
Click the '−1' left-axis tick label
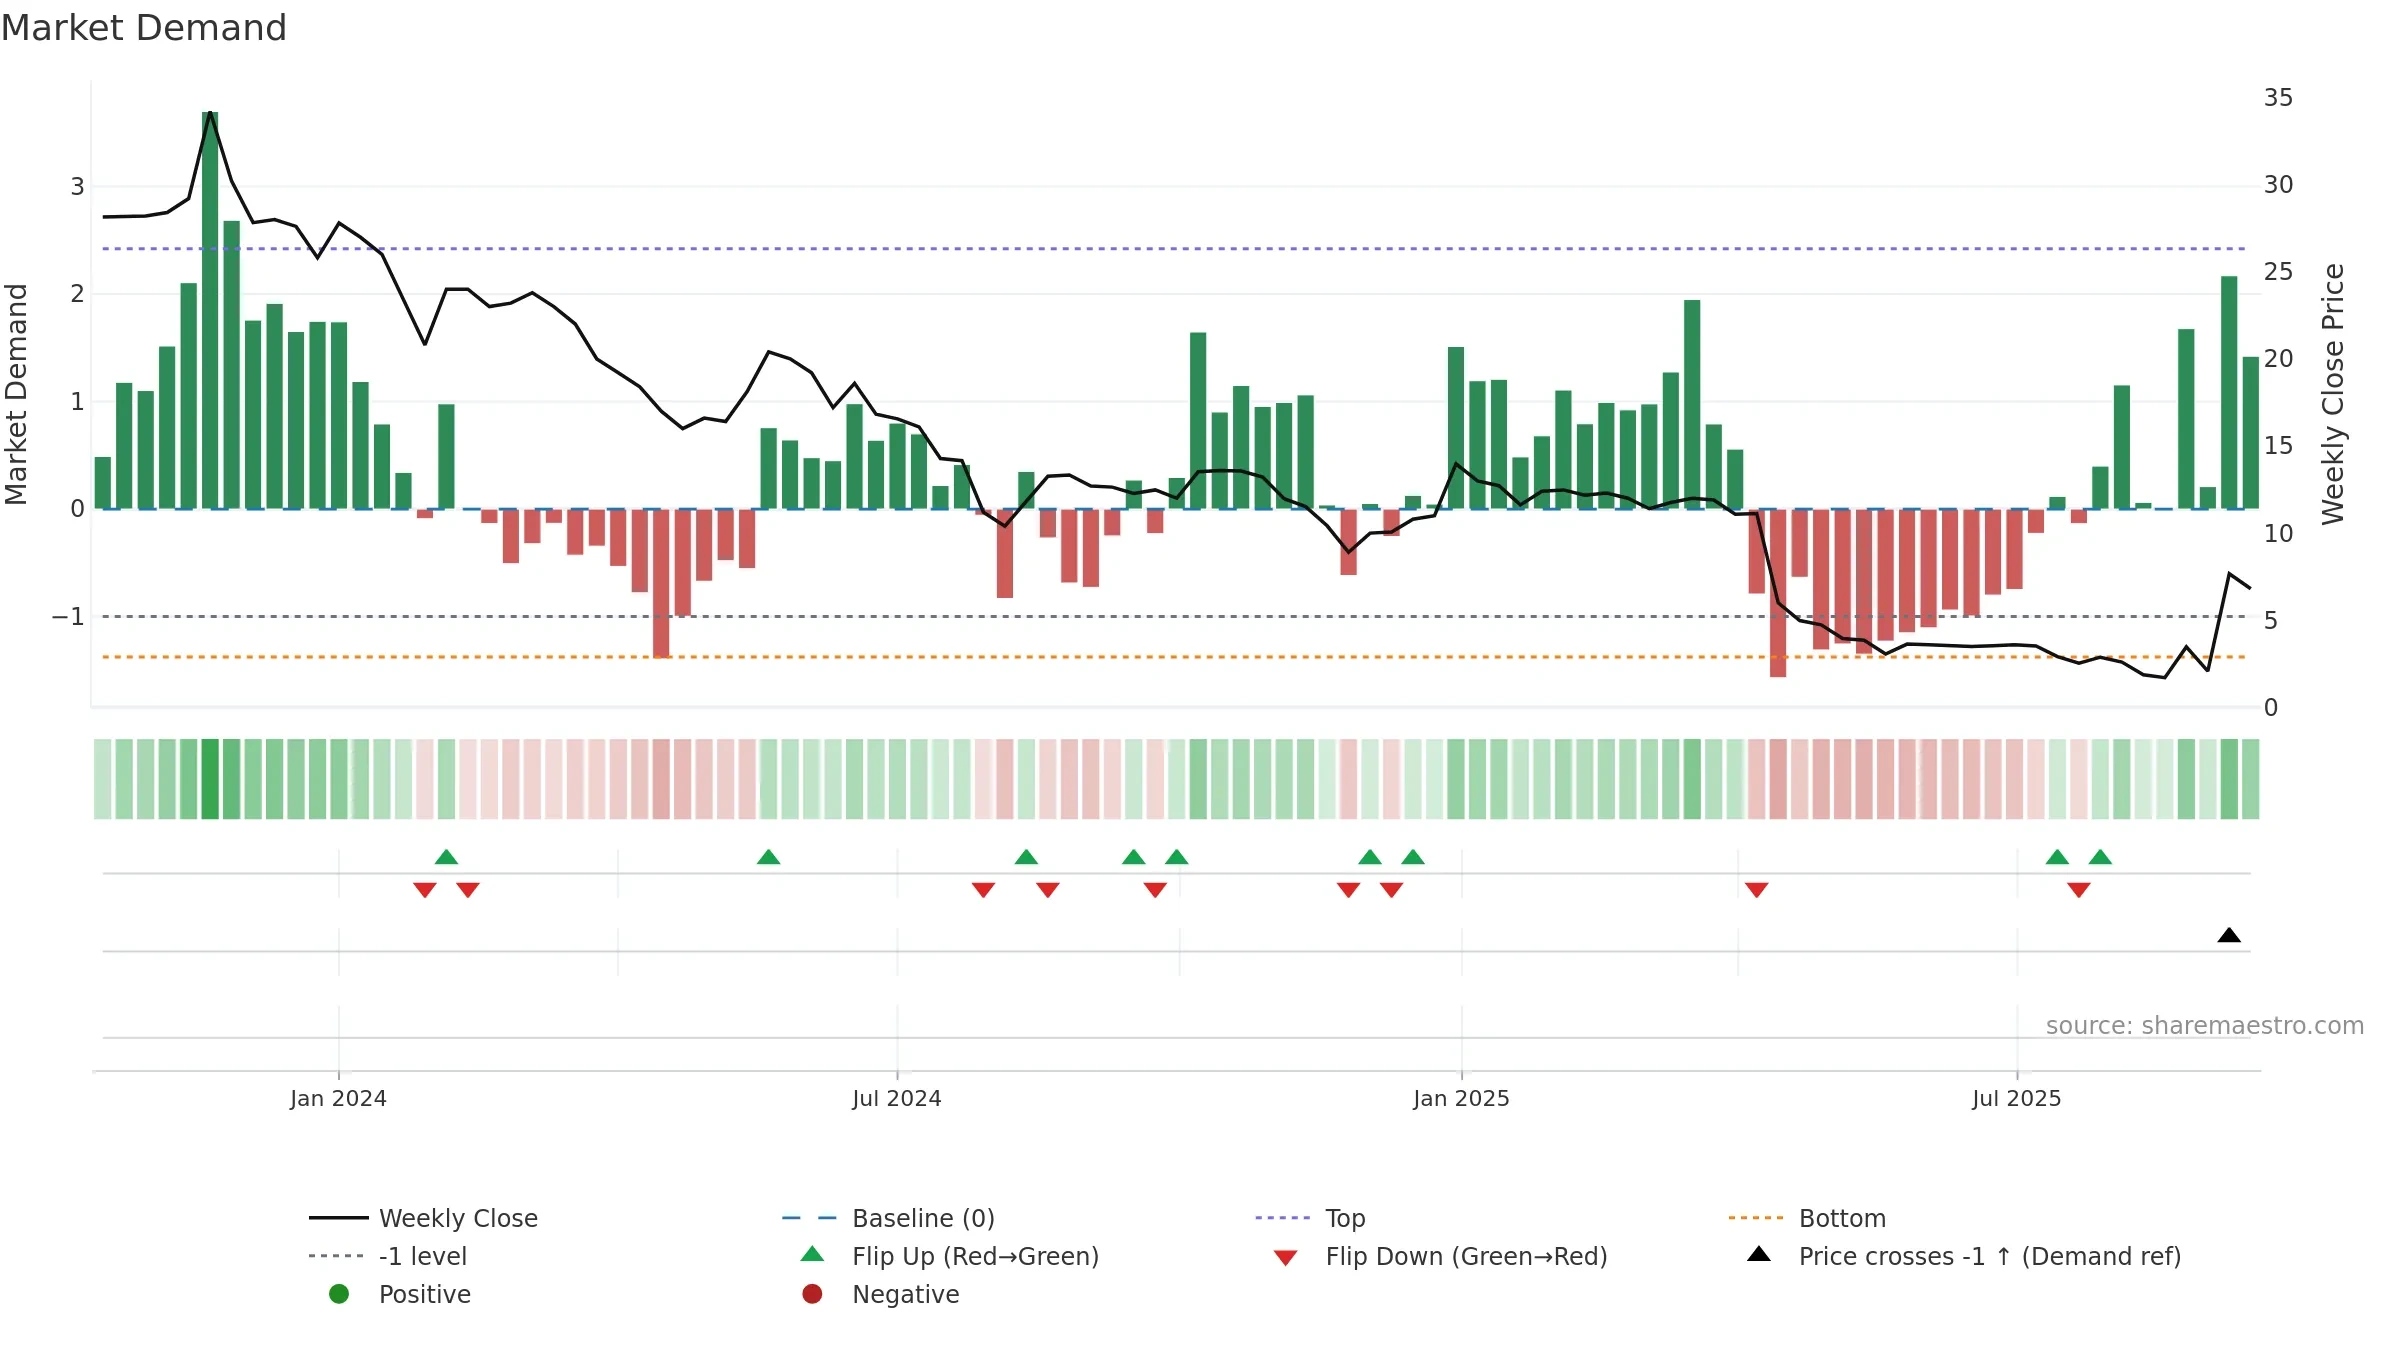pyautogui.click(x=68, y=616)
